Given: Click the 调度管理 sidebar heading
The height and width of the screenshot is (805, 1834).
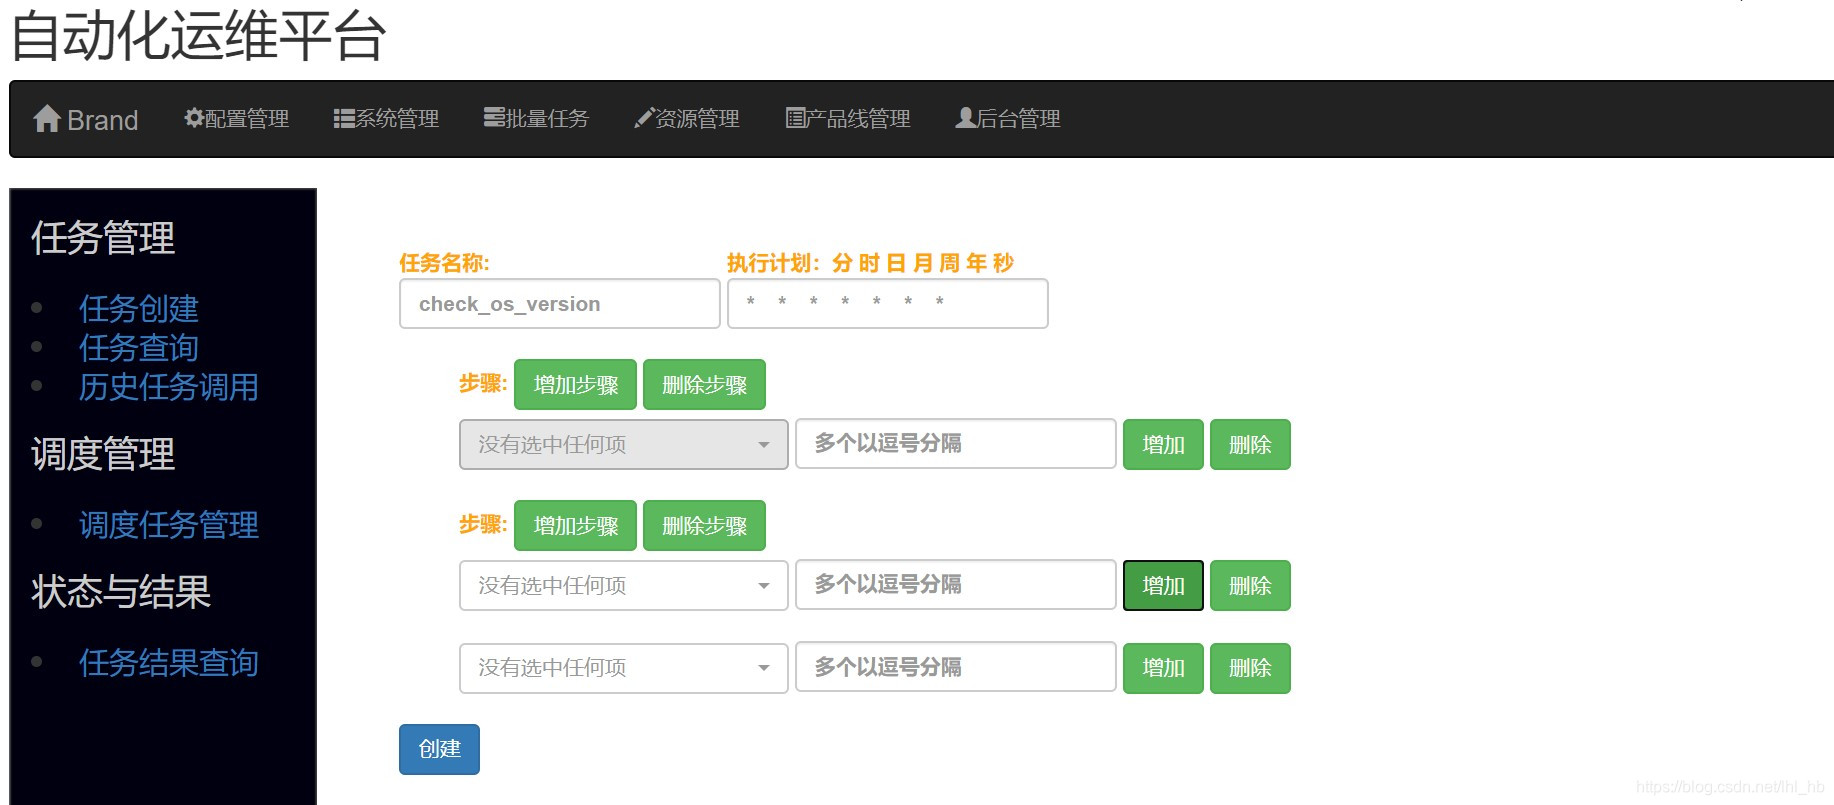Looking at the screenshot, I should pyautogui.click(x=103, y=454).
